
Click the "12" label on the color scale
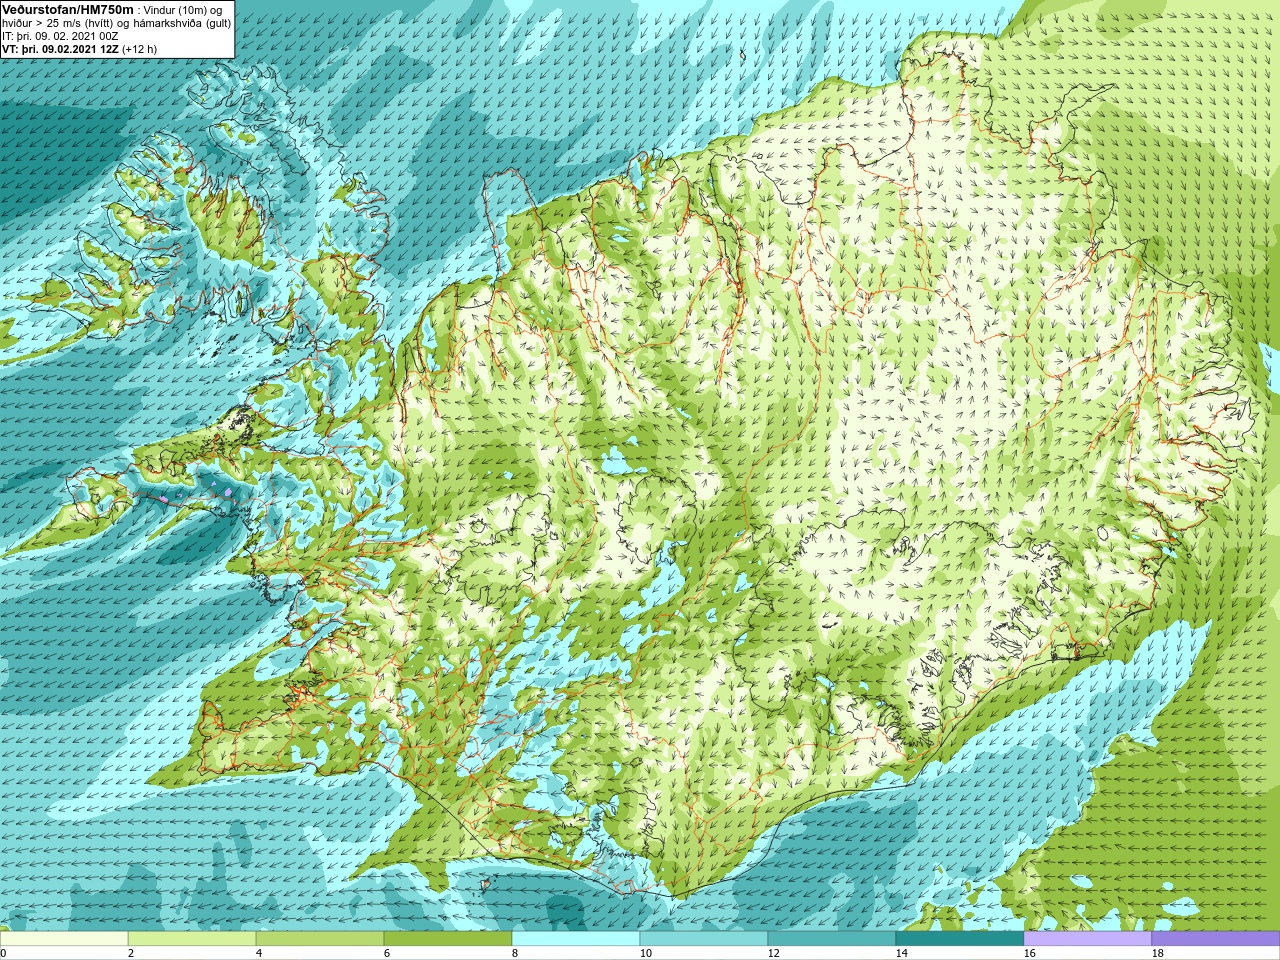pos(773,953)
